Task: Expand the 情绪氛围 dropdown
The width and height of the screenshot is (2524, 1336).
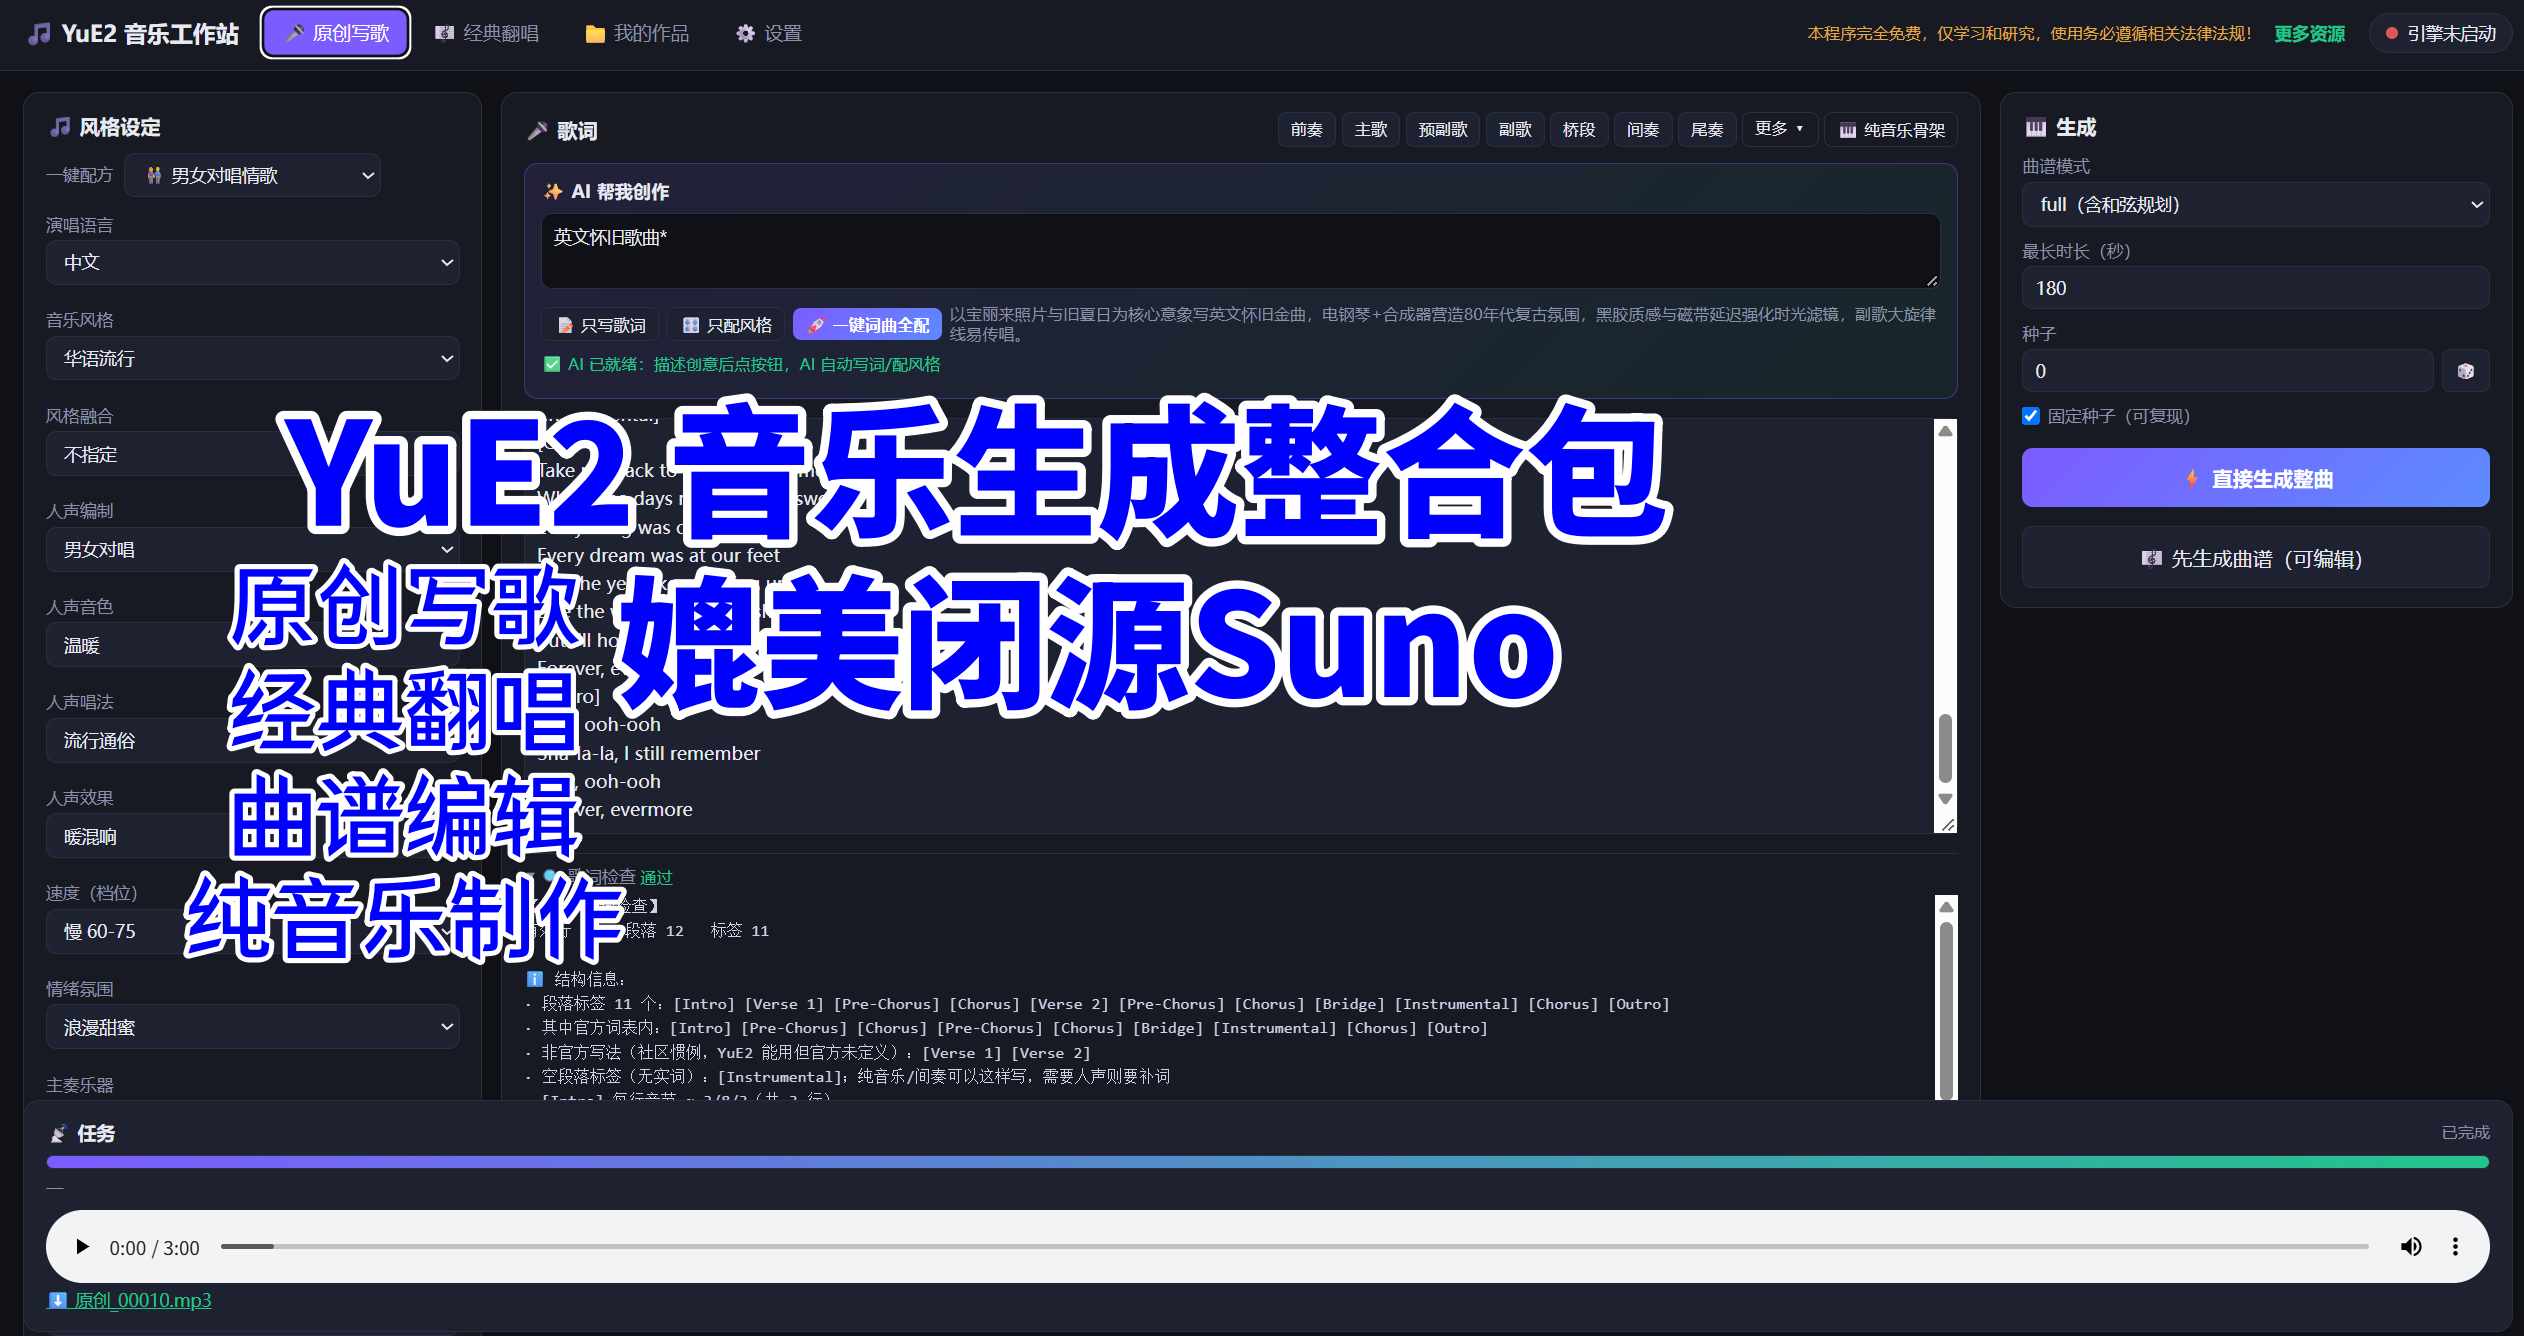Action: point(252,1027)
